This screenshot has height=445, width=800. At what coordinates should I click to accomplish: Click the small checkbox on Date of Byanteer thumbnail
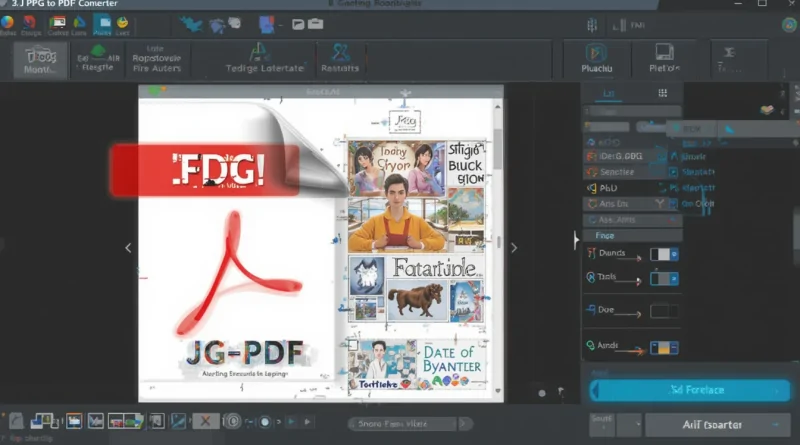pyautogui.click(x=353, y=345)
